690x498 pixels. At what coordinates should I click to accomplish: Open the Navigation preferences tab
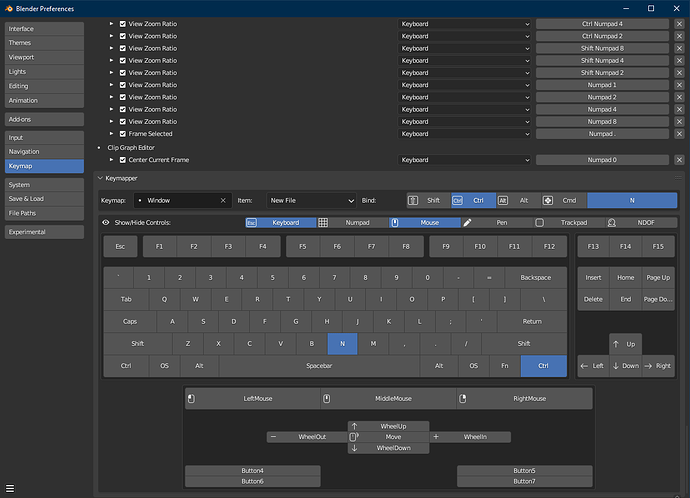[44, 152]
